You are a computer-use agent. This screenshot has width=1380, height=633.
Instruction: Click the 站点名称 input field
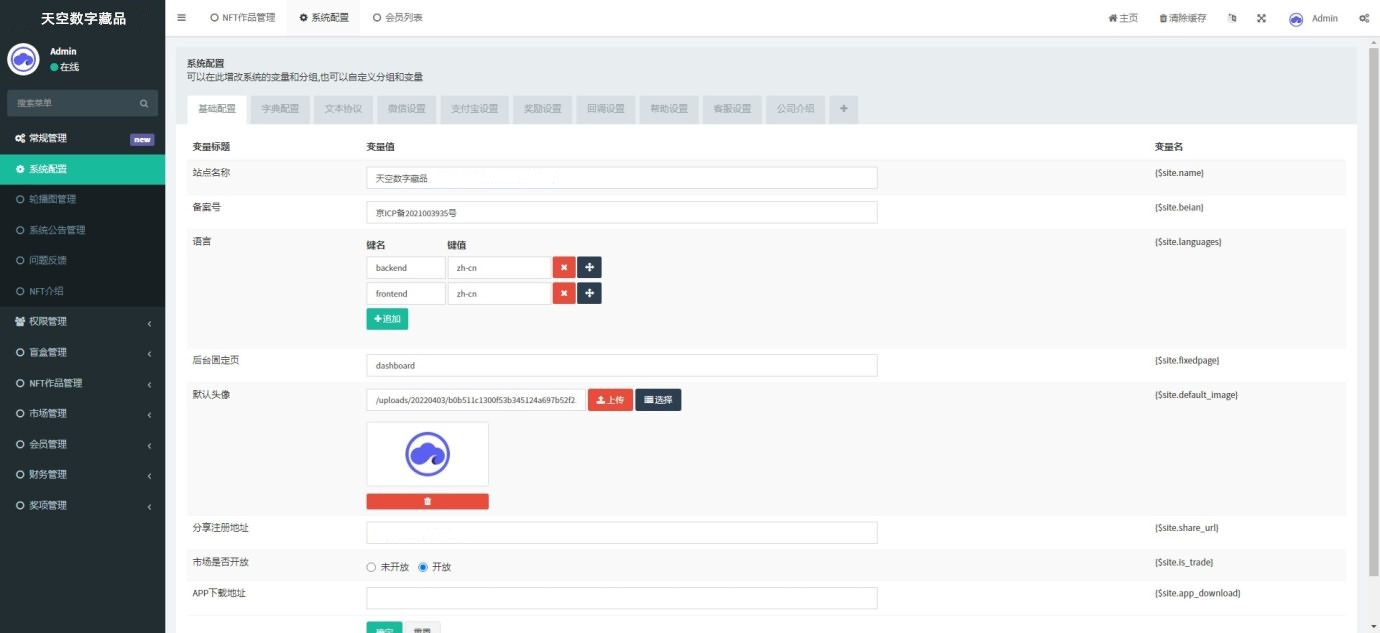pyautogui.click(x=622, y=178)
